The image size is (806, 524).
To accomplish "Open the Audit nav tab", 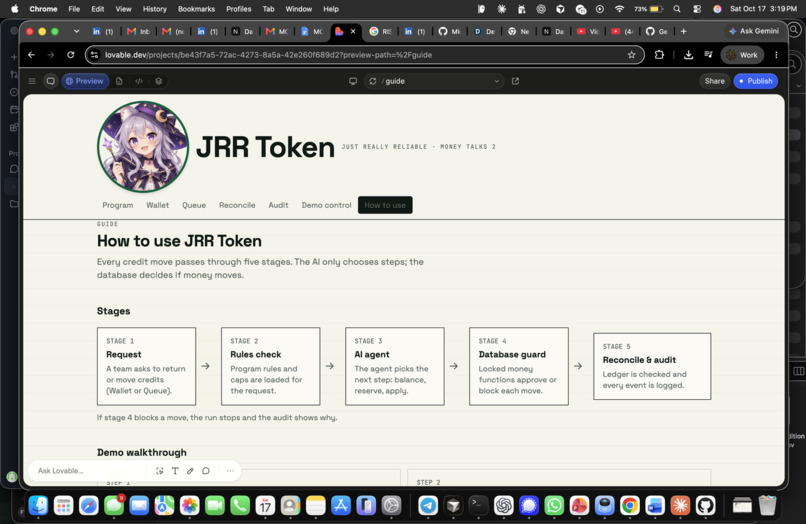I will click(x=278, y=205).
